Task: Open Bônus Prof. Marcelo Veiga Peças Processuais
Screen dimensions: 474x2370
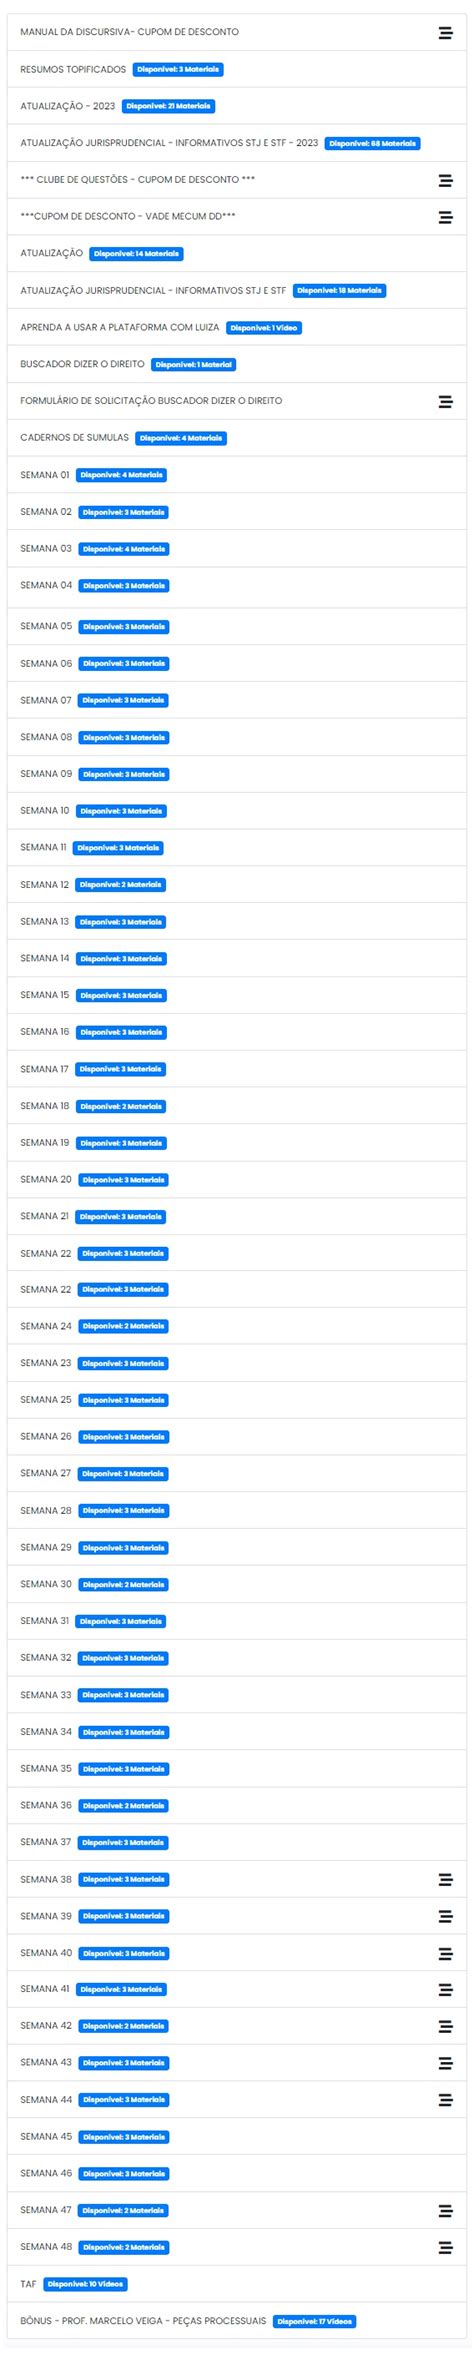Action: (x=237, y=2321)
